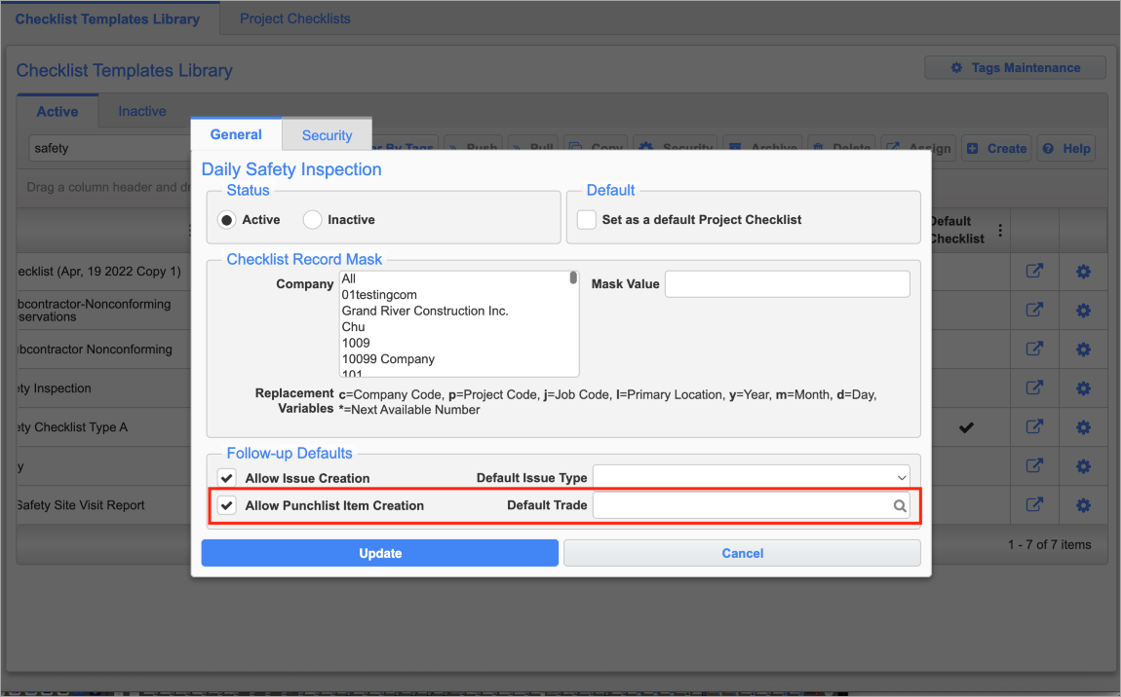1121x697 pixels.
Task: Click '1 - 7 of 7 items' pager text
Action: click(x=1050, y=545)
